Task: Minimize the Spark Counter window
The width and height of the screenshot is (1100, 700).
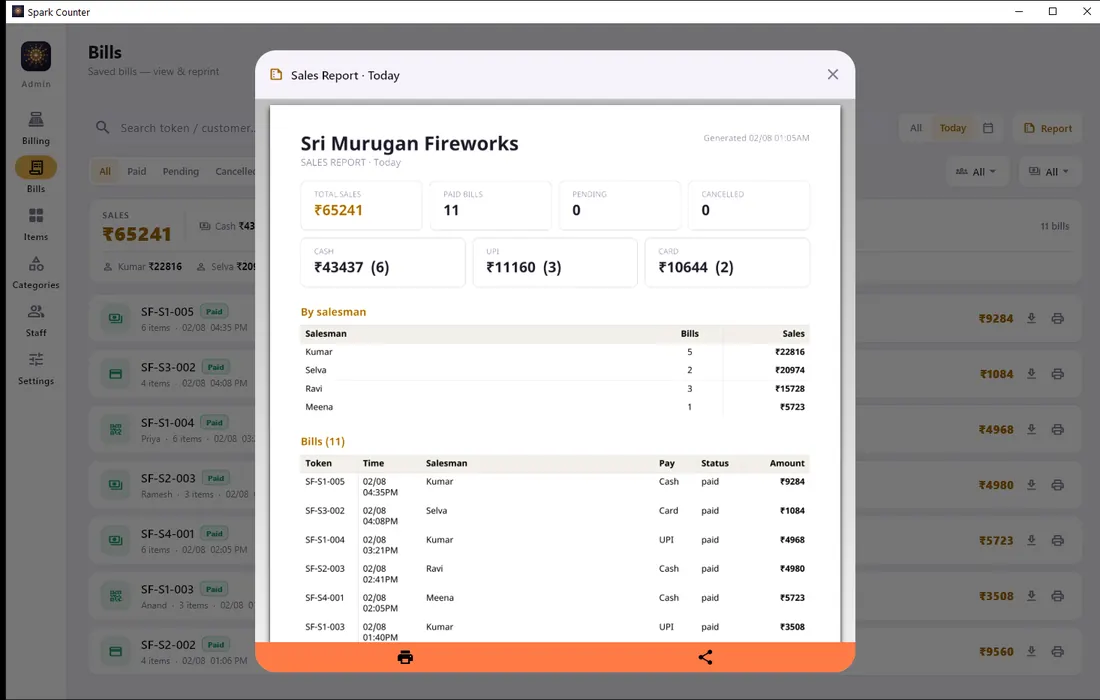Action: pyautogui.click(x=1019, y=11)
